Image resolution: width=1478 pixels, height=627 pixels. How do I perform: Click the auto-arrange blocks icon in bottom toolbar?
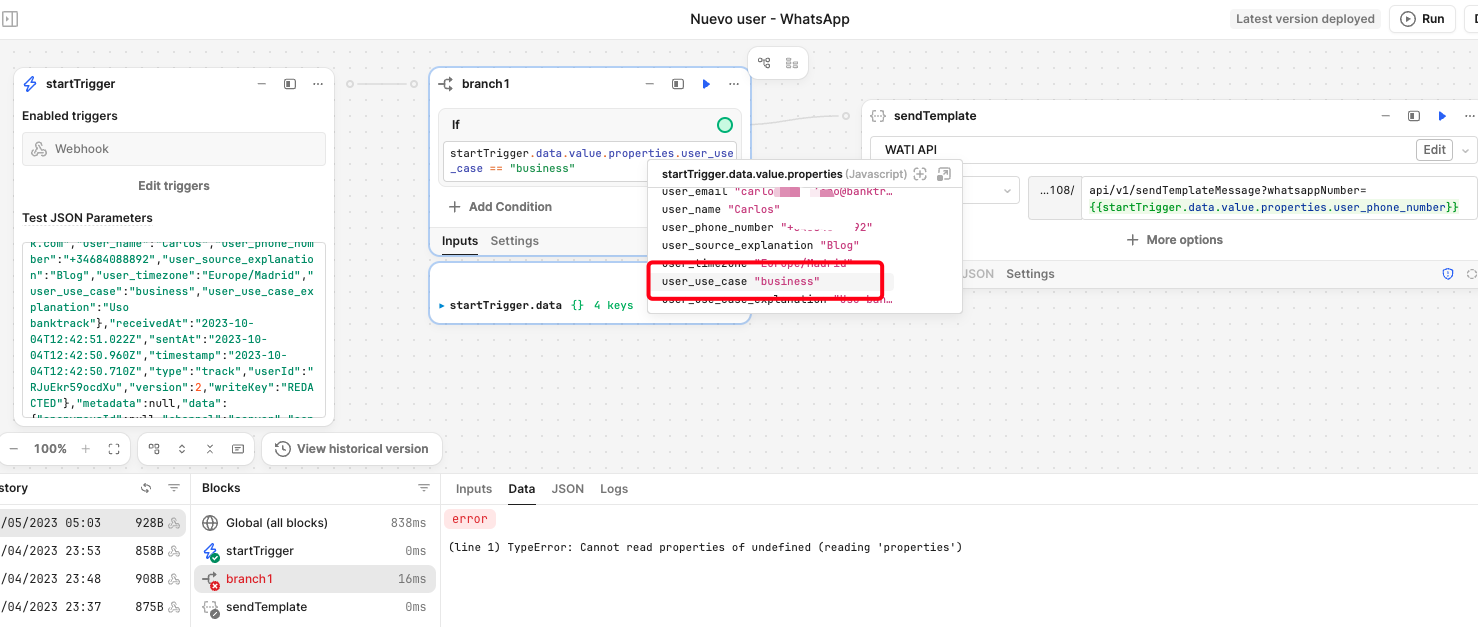coord(154,449)
